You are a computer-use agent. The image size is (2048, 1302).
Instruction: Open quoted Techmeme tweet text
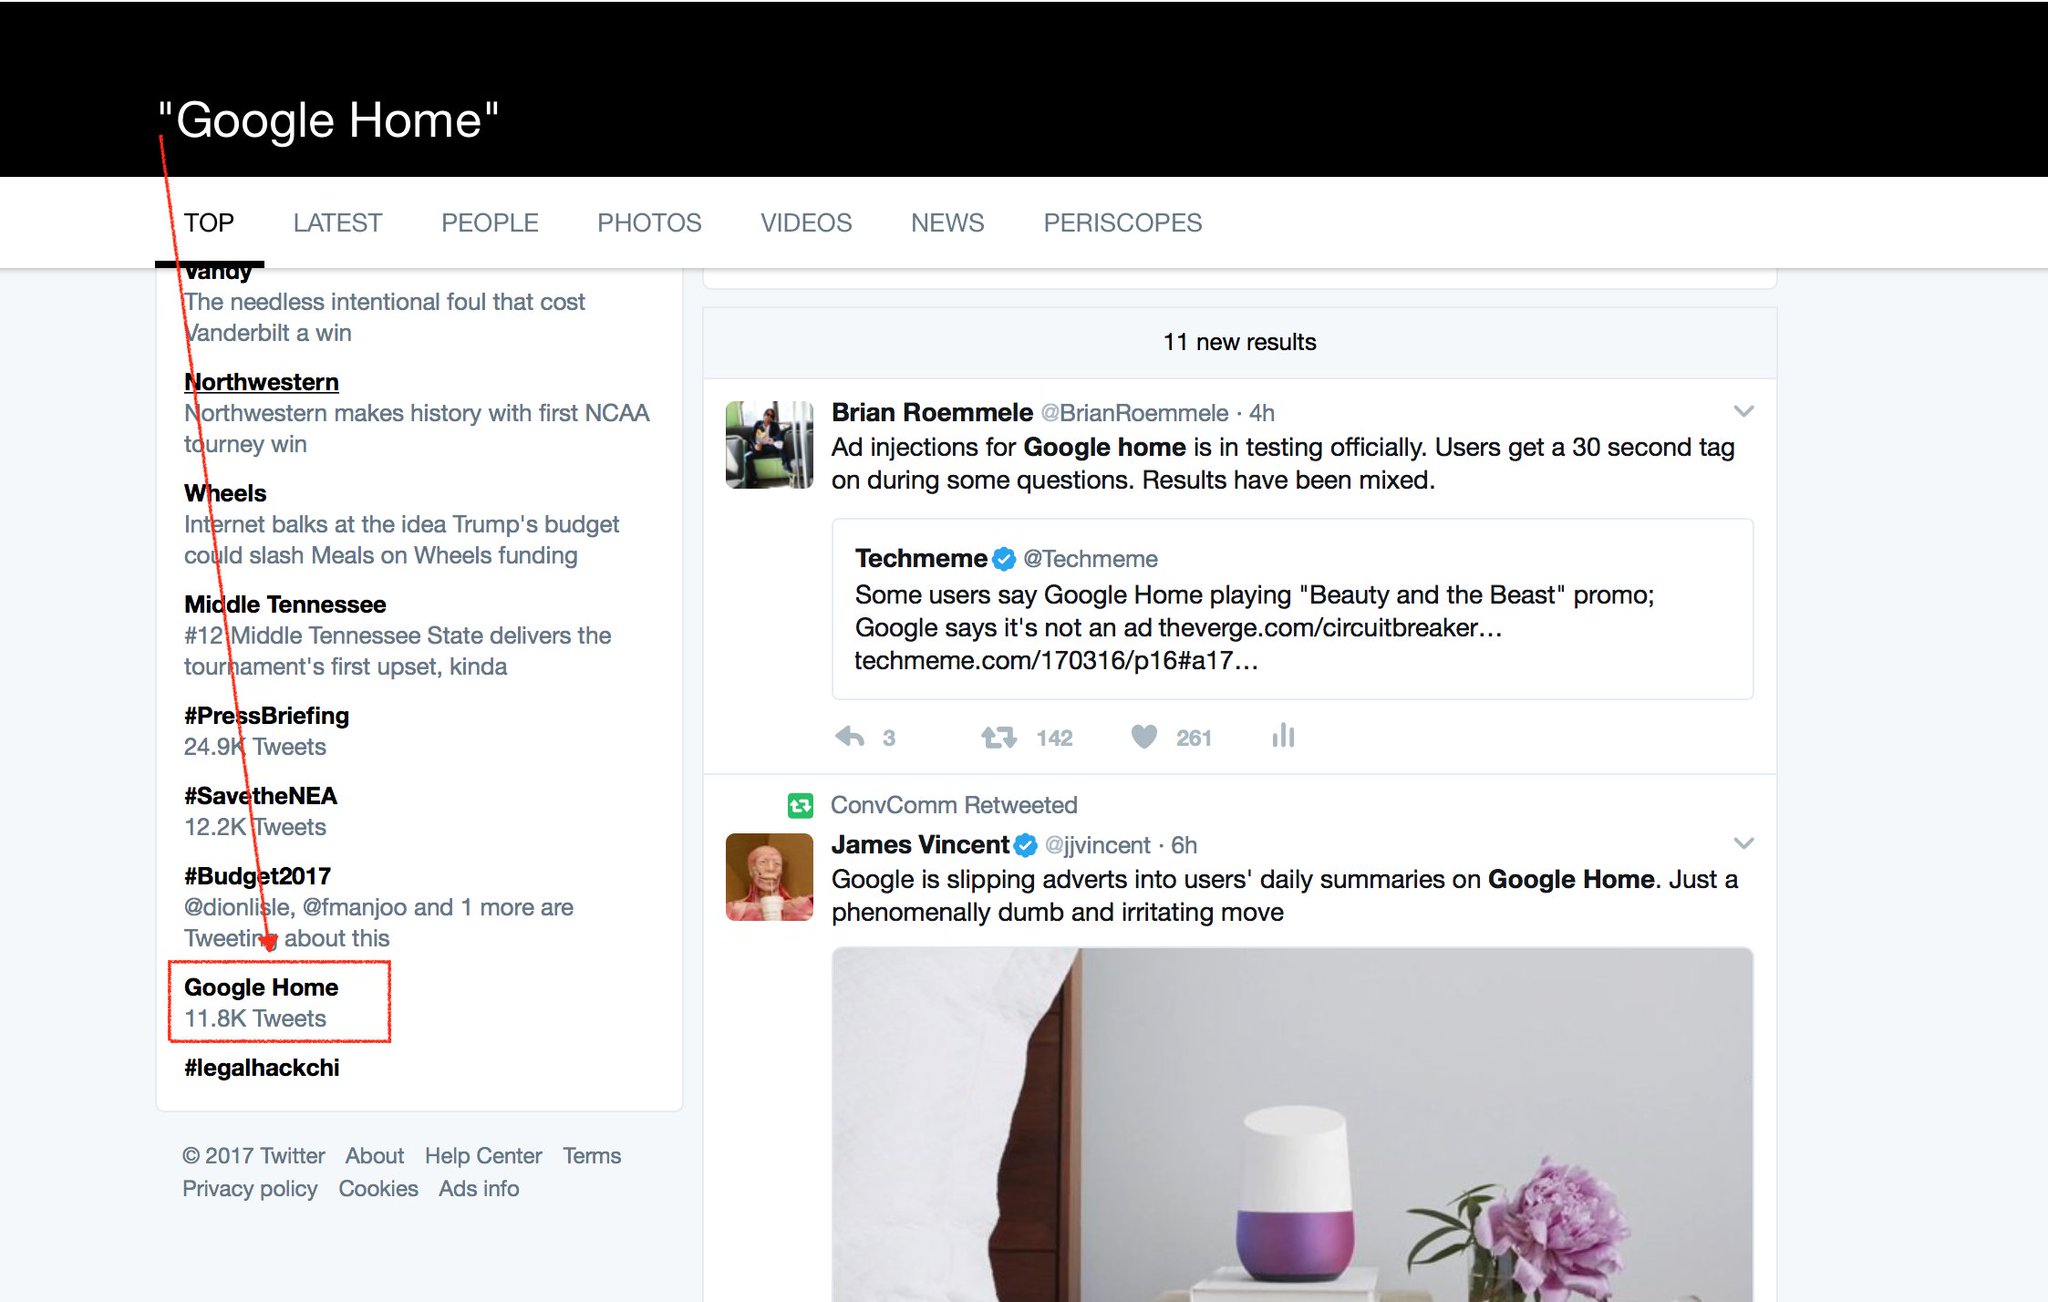(x=1255, y=627)
